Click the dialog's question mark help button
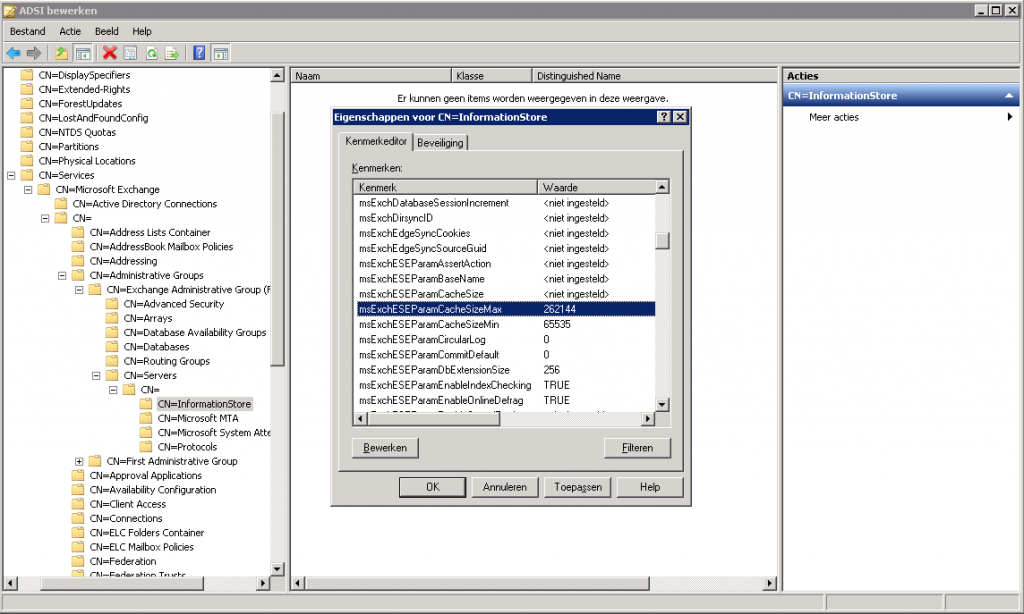The height and width of the screenshot is (614, 1024). 664,117
